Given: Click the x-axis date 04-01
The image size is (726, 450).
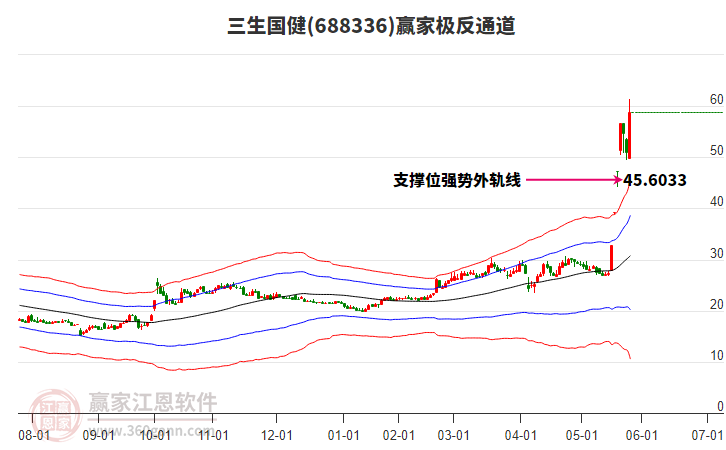Looking at the screenshot, I should pyautogui.click(x=520, y=436).
